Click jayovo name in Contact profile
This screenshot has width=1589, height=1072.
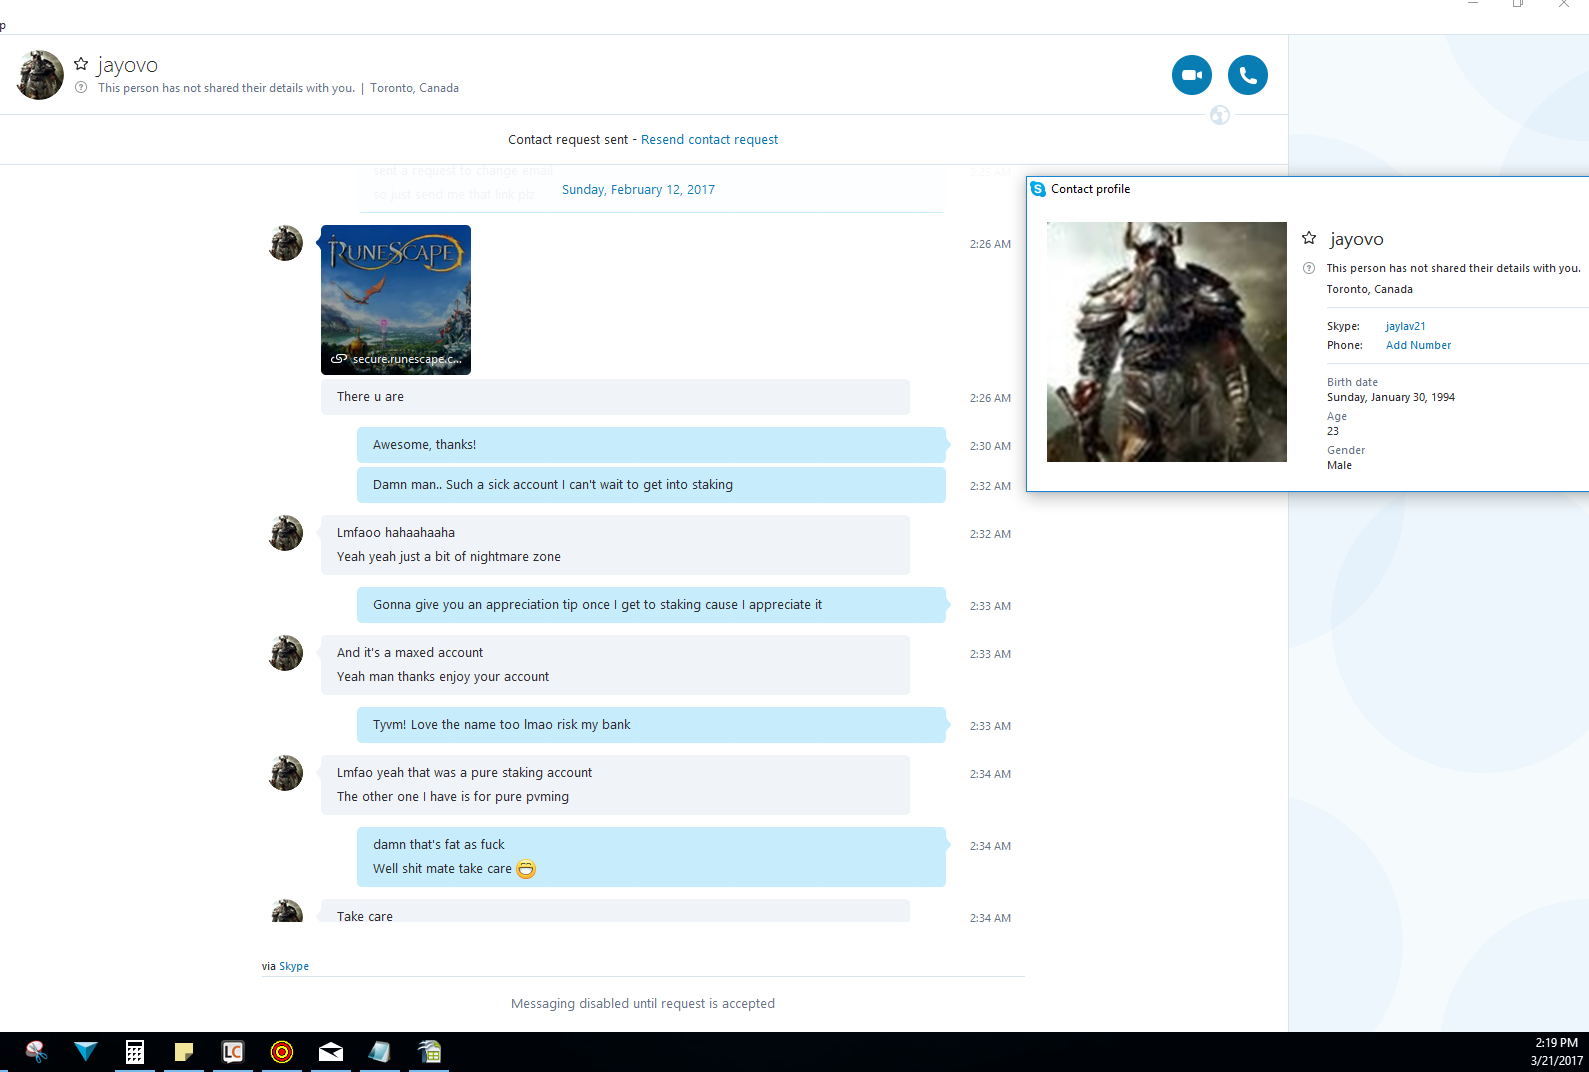[x=1357, y=239]
